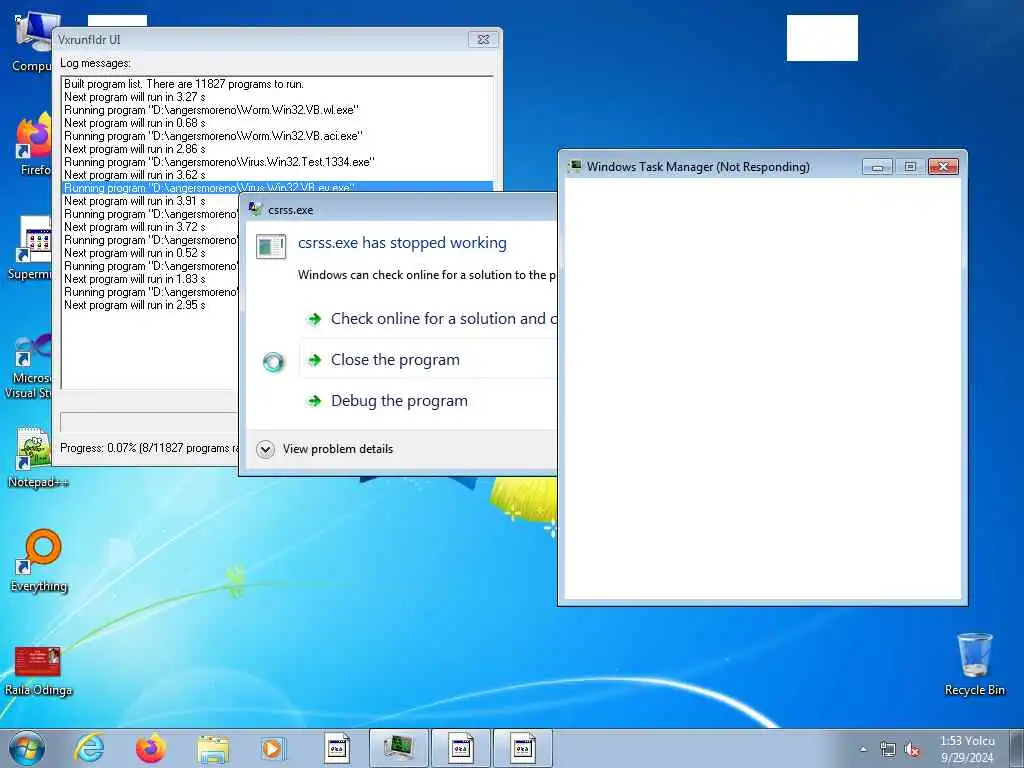Choose Debug the program
This screenshot has height=768, width=1024.
pos(428,400)
